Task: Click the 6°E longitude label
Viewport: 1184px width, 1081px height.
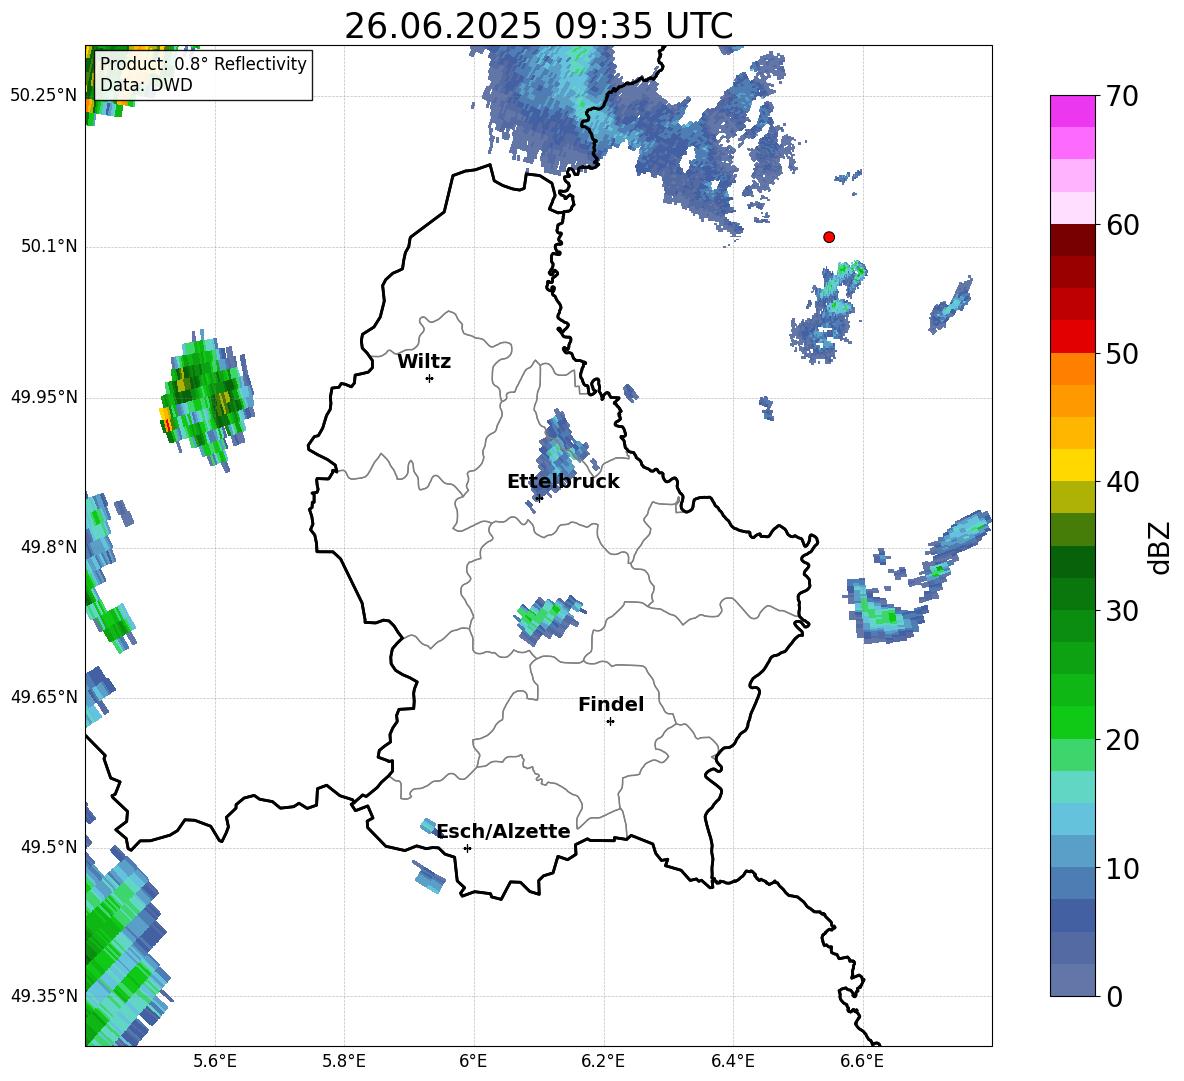Action: click(x=473, y=1061)
